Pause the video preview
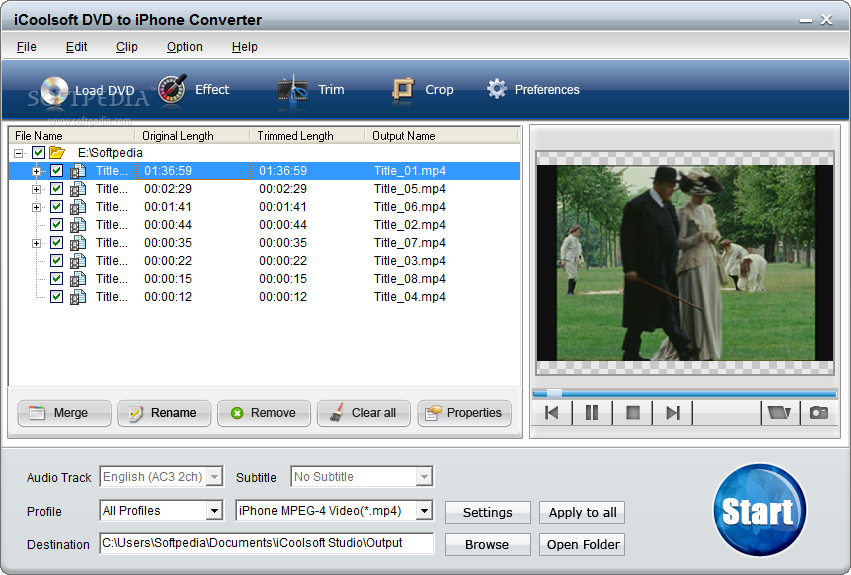The width and height of the screenshot is (851, 575). pos(592,413)
